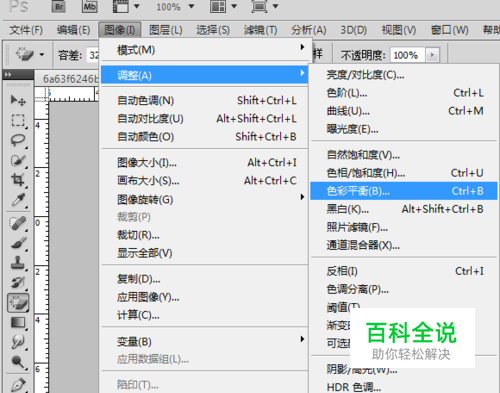The height and width of the screenshot is (393, 500).
Task: Choose 黑白(K)... adjustment
Action: [x=404, y=209]
